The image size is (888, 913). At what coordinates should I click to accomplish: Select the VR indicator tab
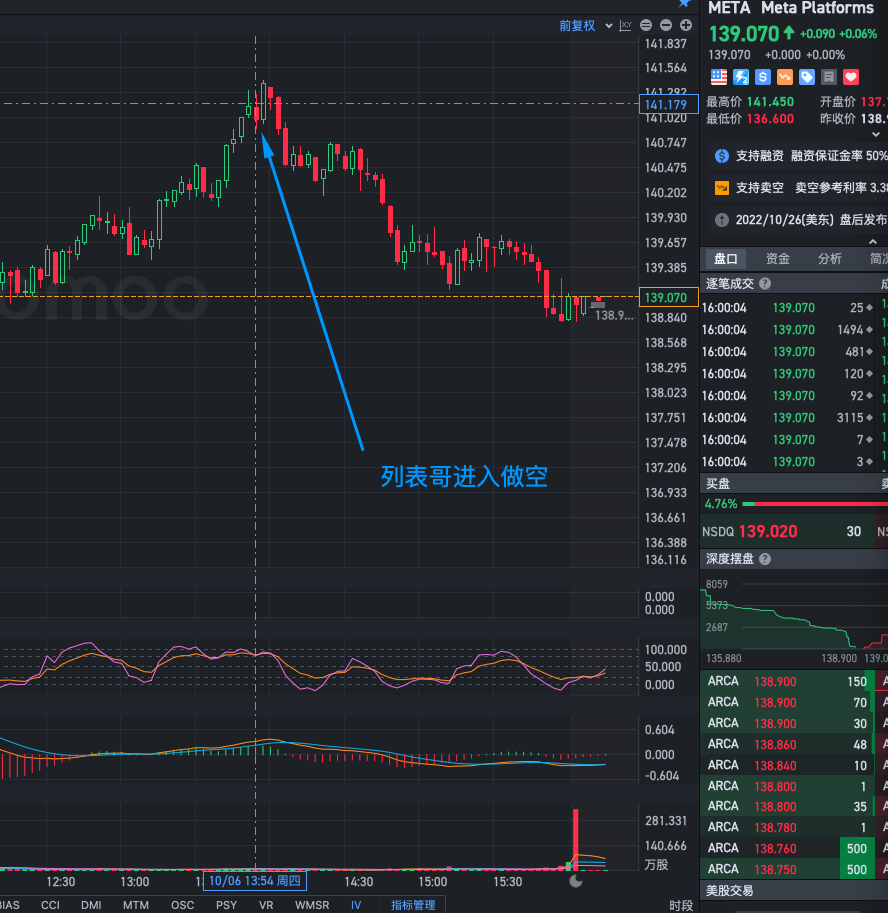[266, 905]
